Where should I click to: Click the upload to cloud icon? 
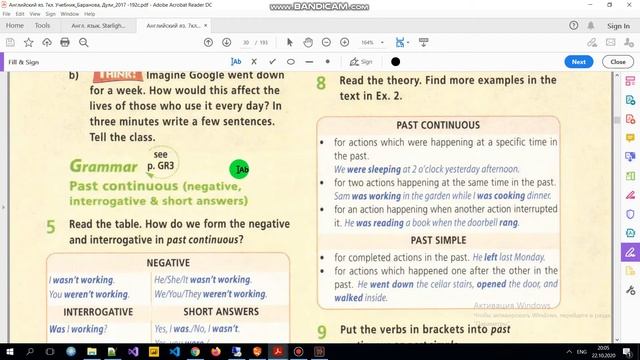pos(47,42)
